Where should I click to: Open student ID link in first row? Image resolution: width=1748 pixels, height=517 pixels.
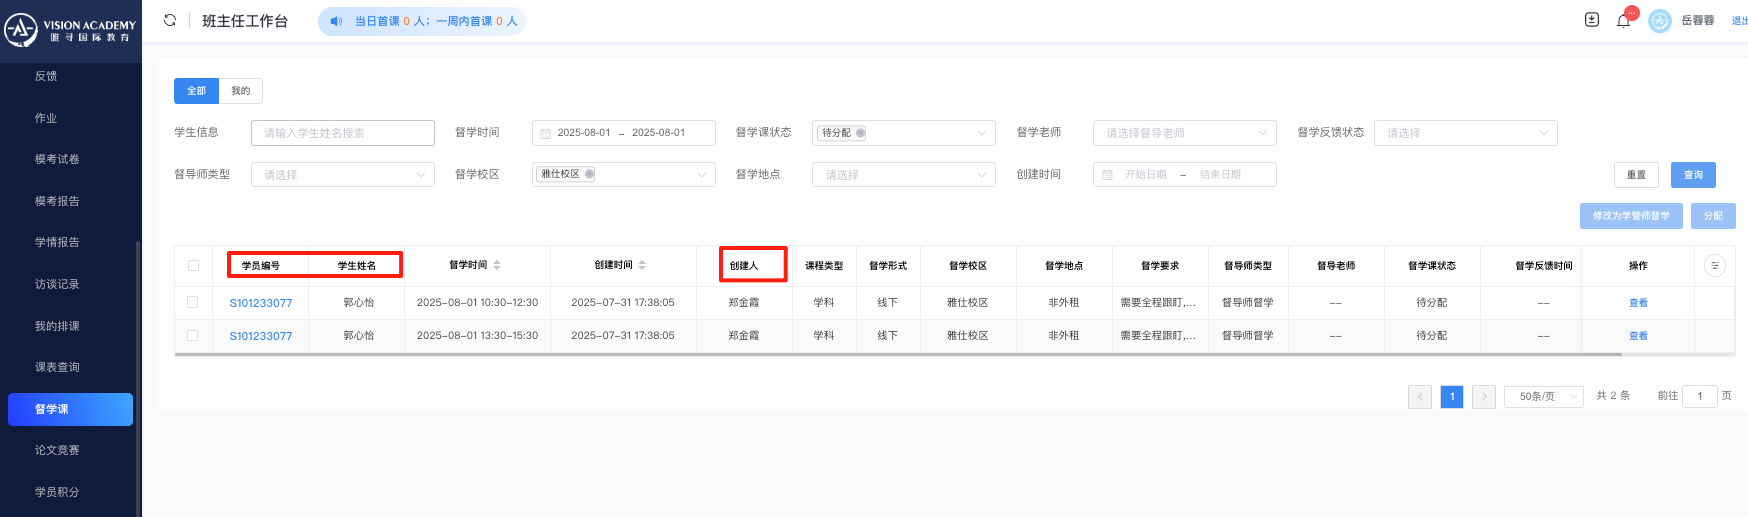(x=261, y=303)
